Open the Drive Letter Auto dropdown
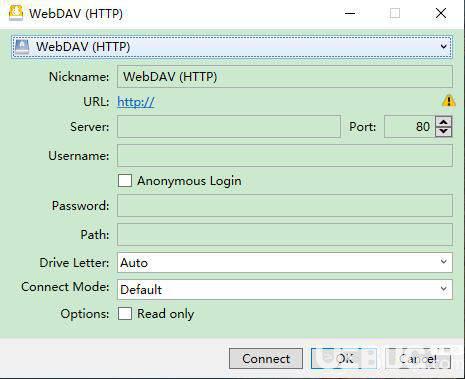Image resolution: width=465 pixels, height=379 pixels. (x=285, y=262)
